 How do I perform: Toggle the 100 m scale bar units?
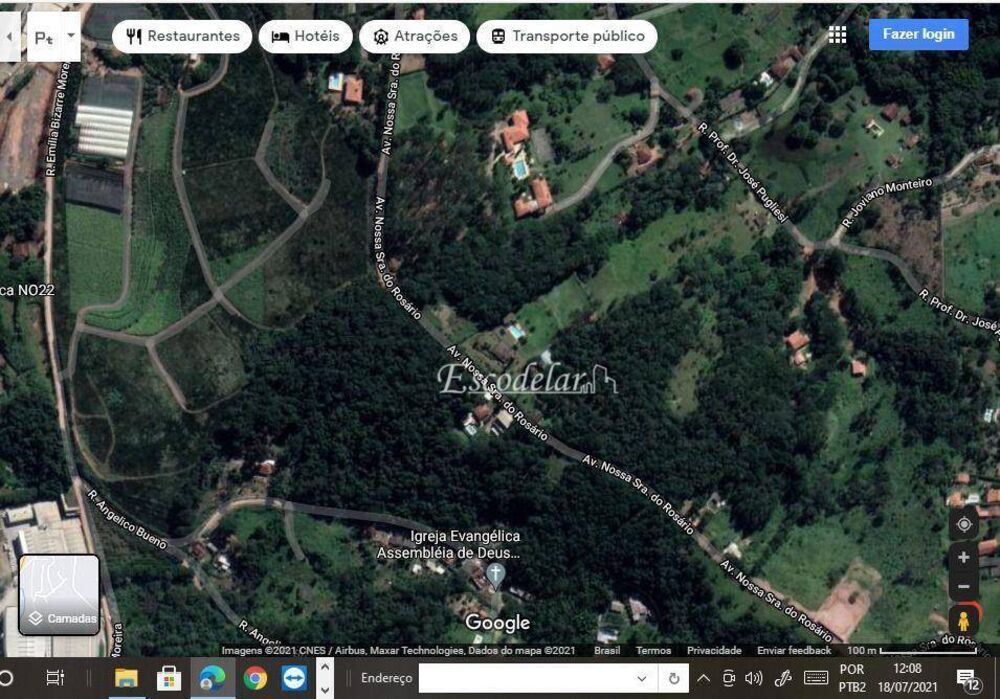912,651
